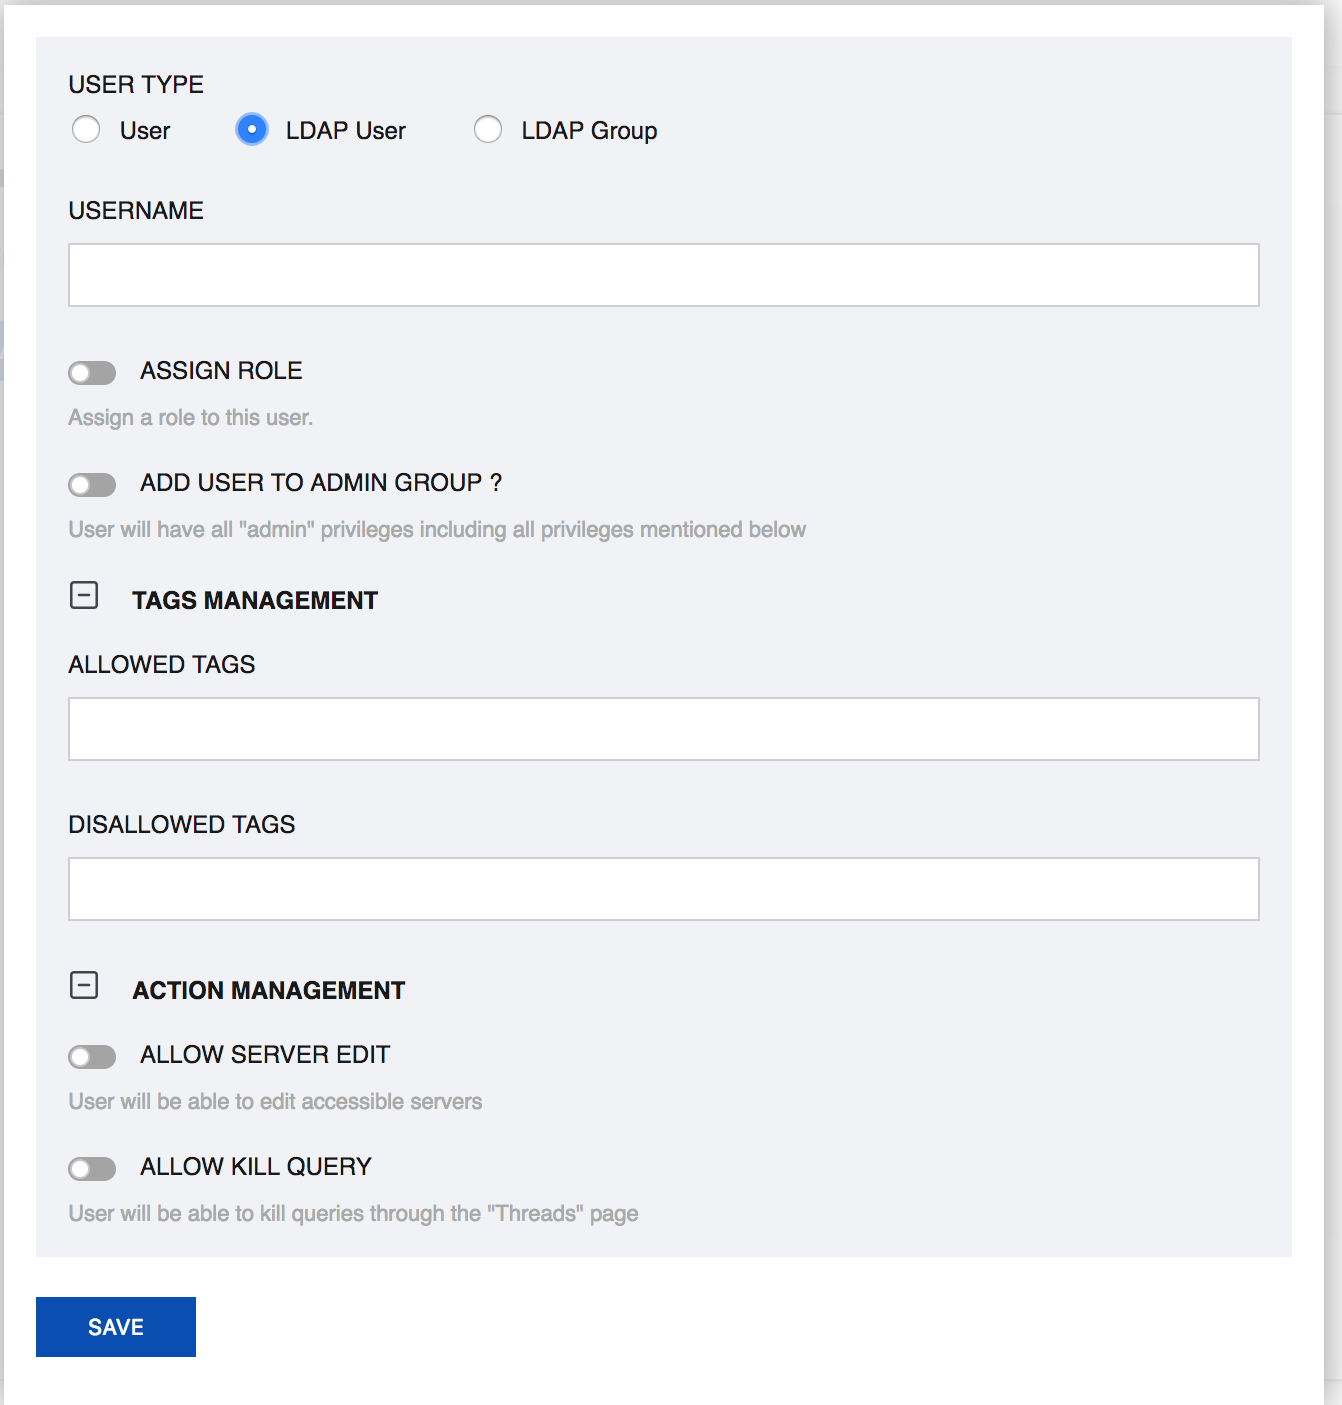Image resolution: width=1342 pixels, height=1405 pixels.
Task: Enable the Allow Server Edit switch
Action: [x=92, y=1057]
